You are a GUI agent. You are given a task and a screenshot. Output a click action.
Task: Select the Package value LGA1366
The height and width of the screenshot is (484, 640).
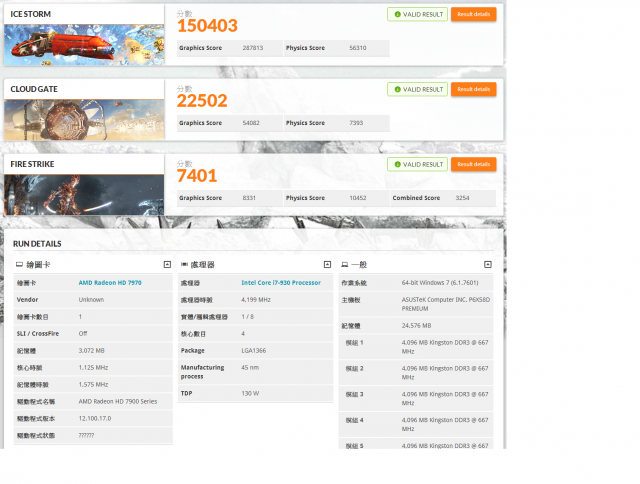[x=253, y=351]
